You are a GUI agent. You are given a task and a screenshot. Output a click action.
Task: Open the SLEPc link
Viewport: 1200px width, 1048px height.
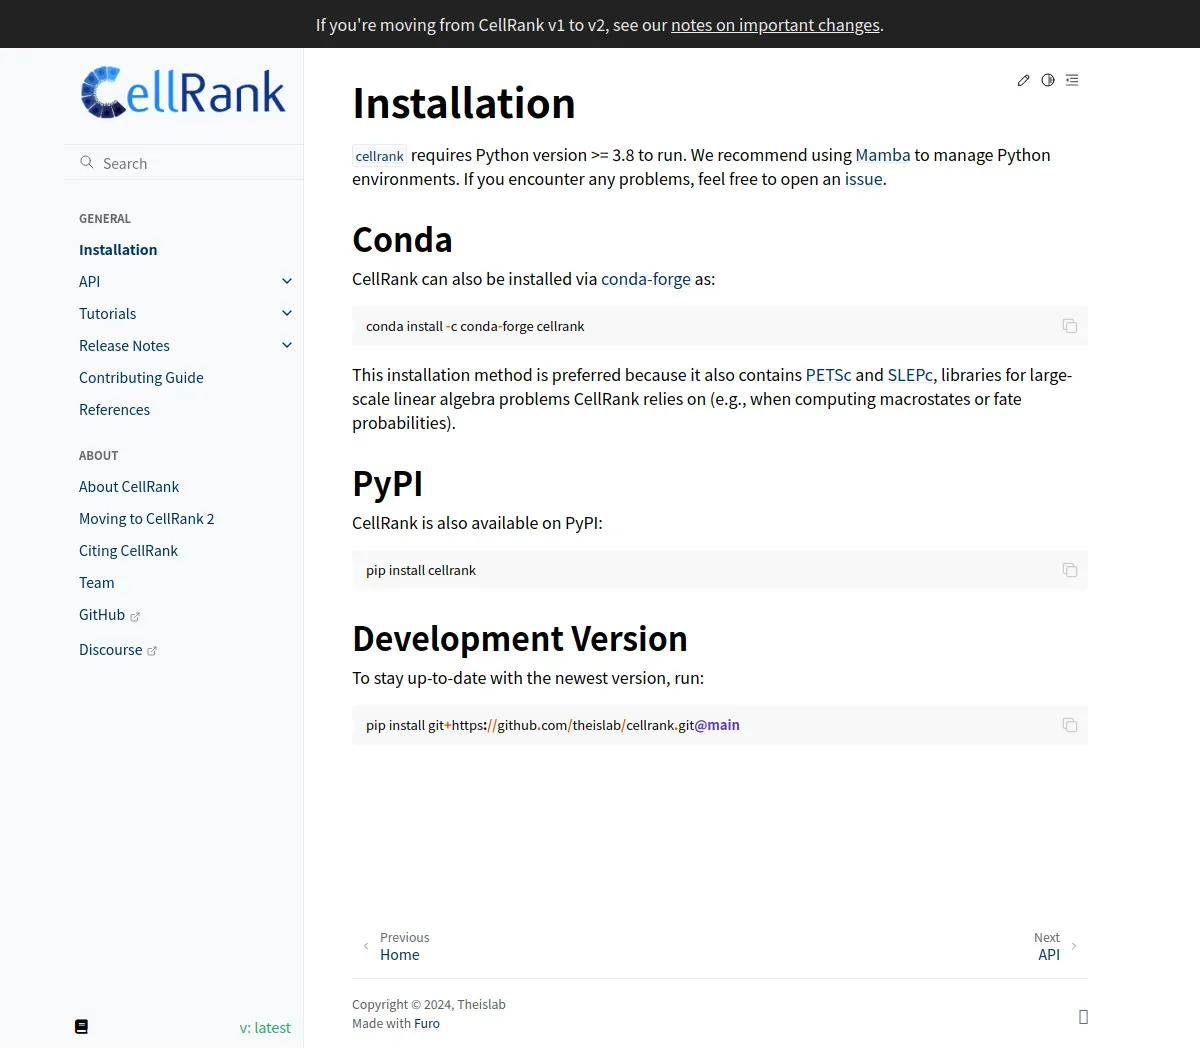point(910,375)
